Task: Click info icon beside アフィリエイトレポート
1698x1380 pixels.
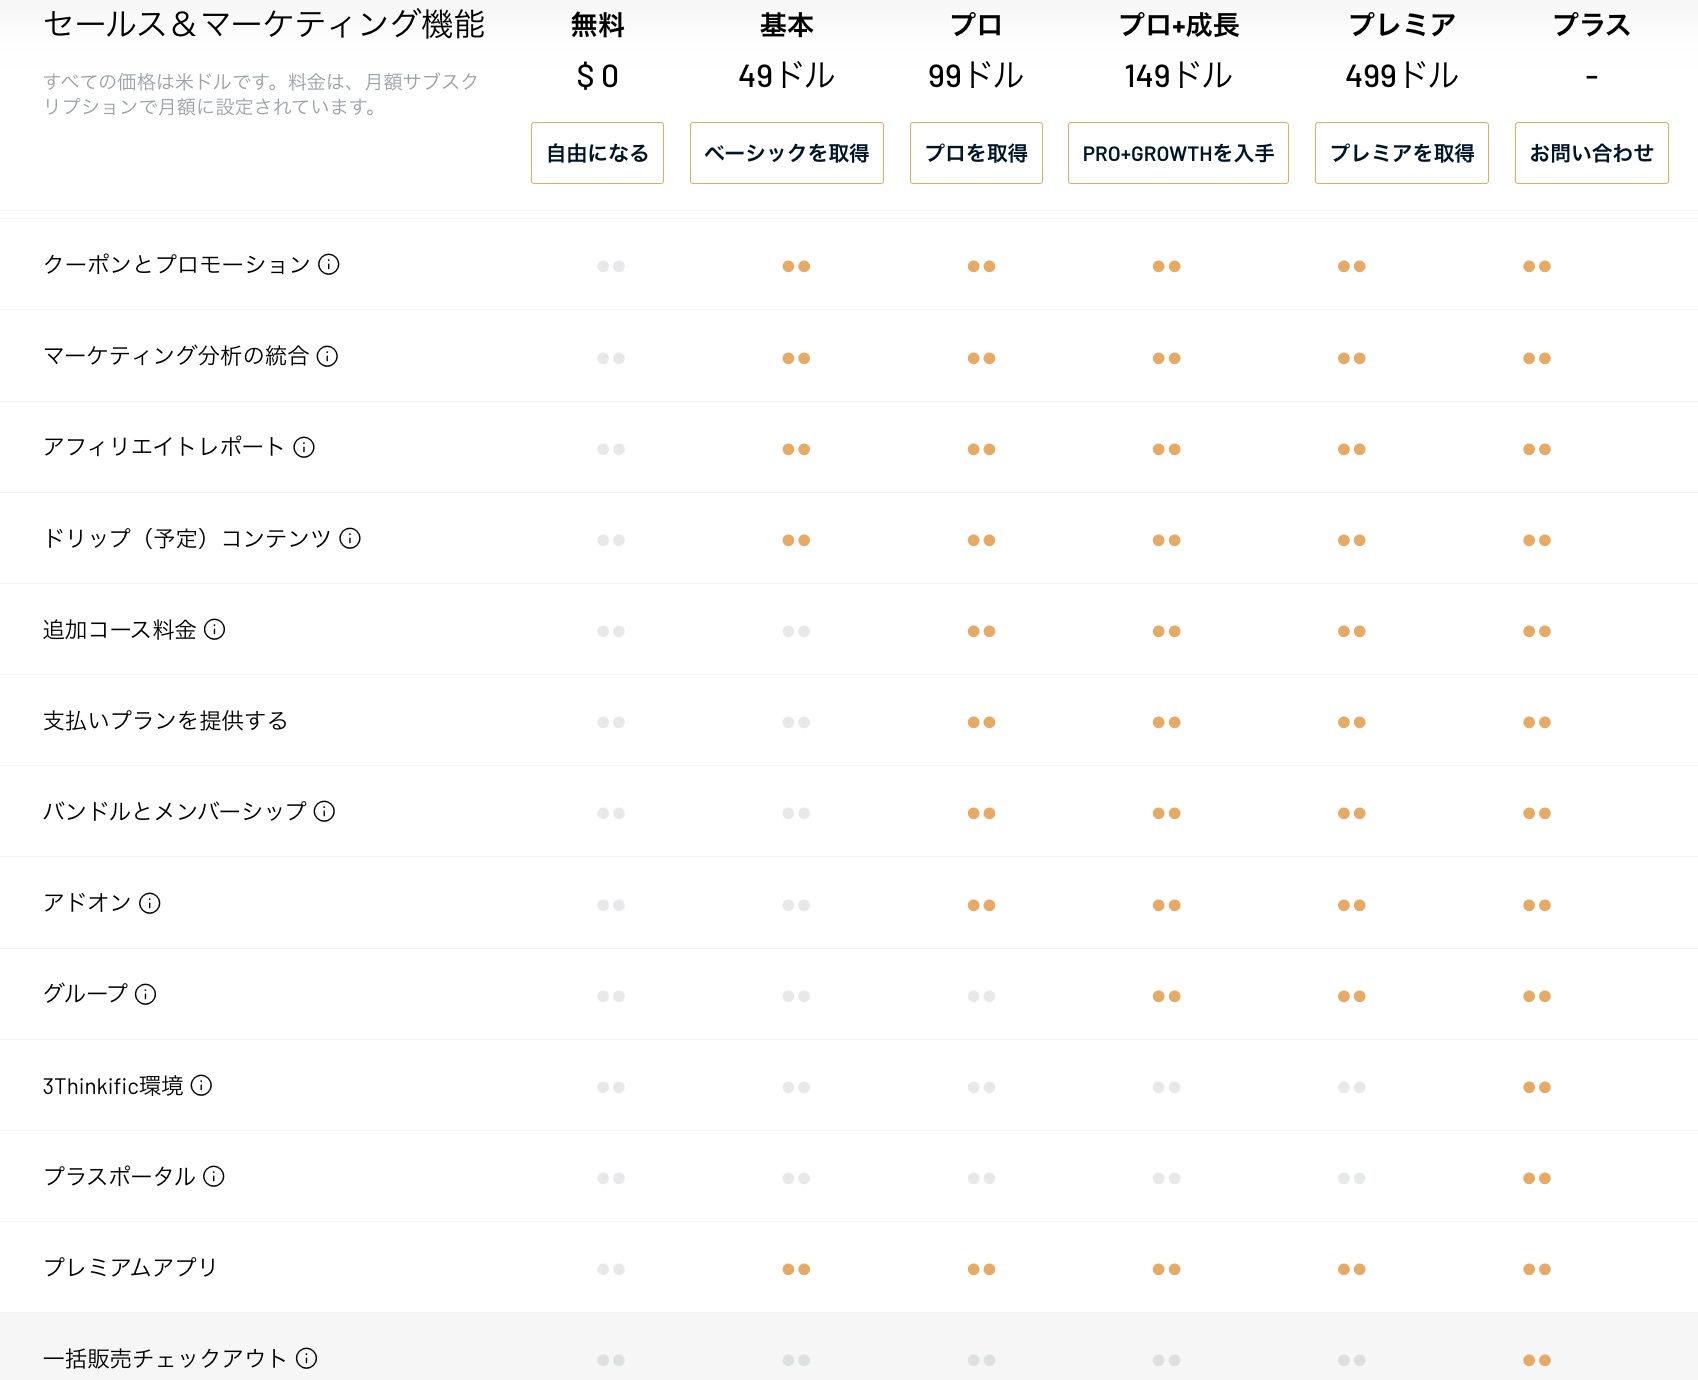Action: [304, 447]
